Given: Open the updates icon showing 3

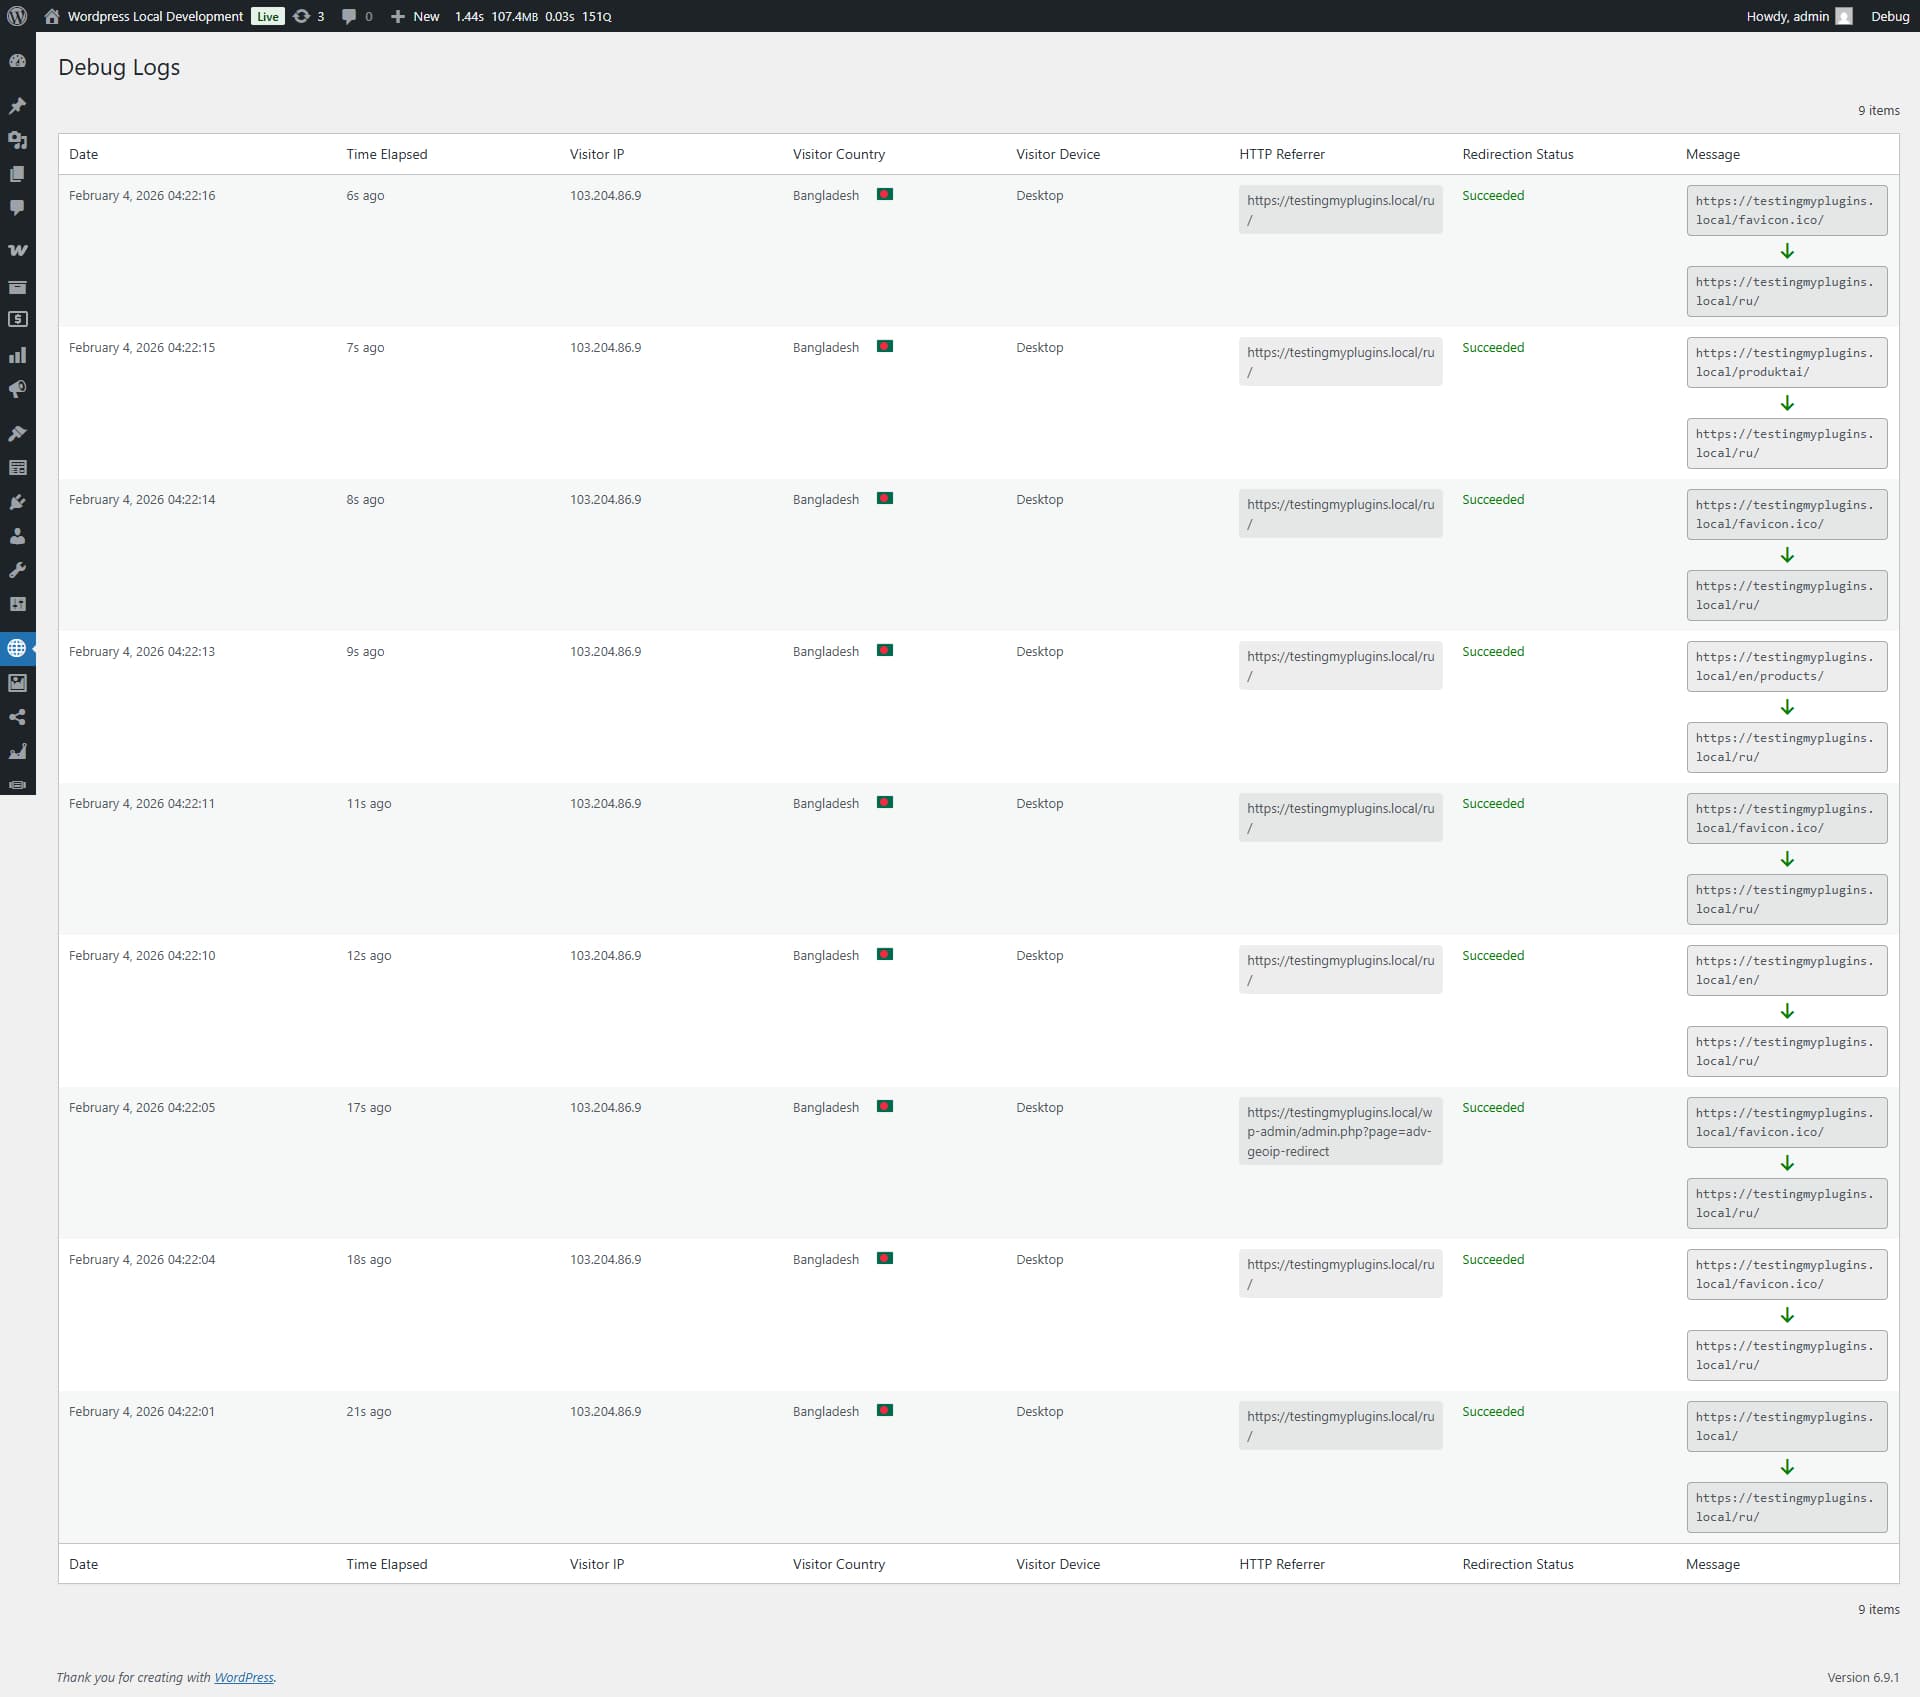Looking at the screenshot, I should (308, 16).
